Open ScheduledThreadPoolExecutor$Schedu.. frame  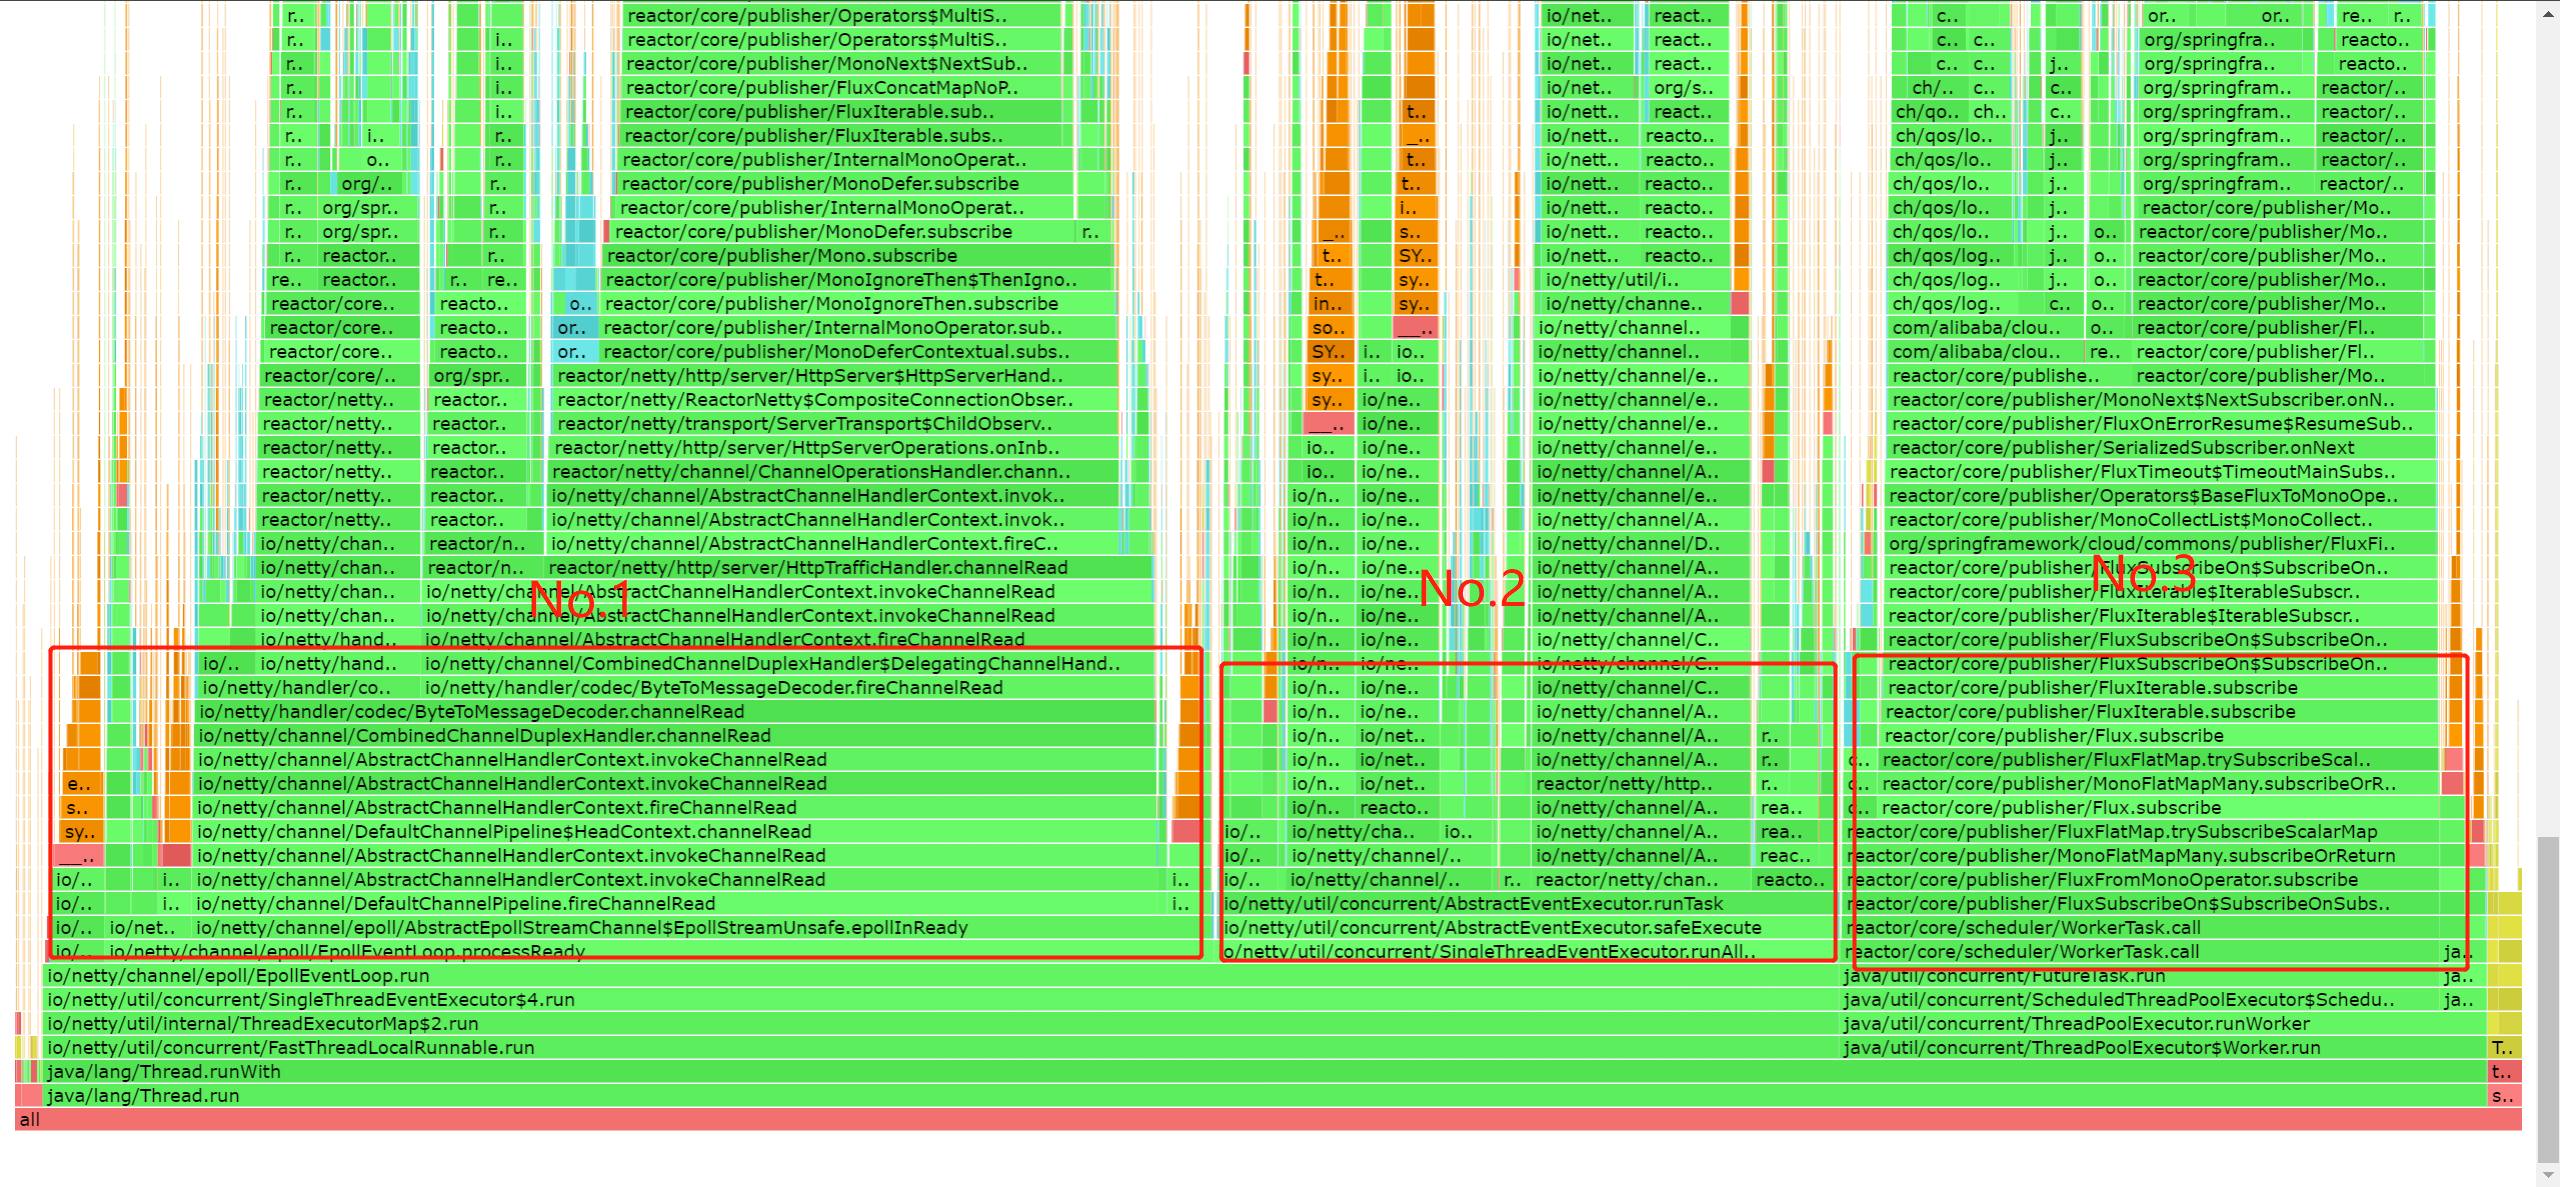pos(2140,999)
